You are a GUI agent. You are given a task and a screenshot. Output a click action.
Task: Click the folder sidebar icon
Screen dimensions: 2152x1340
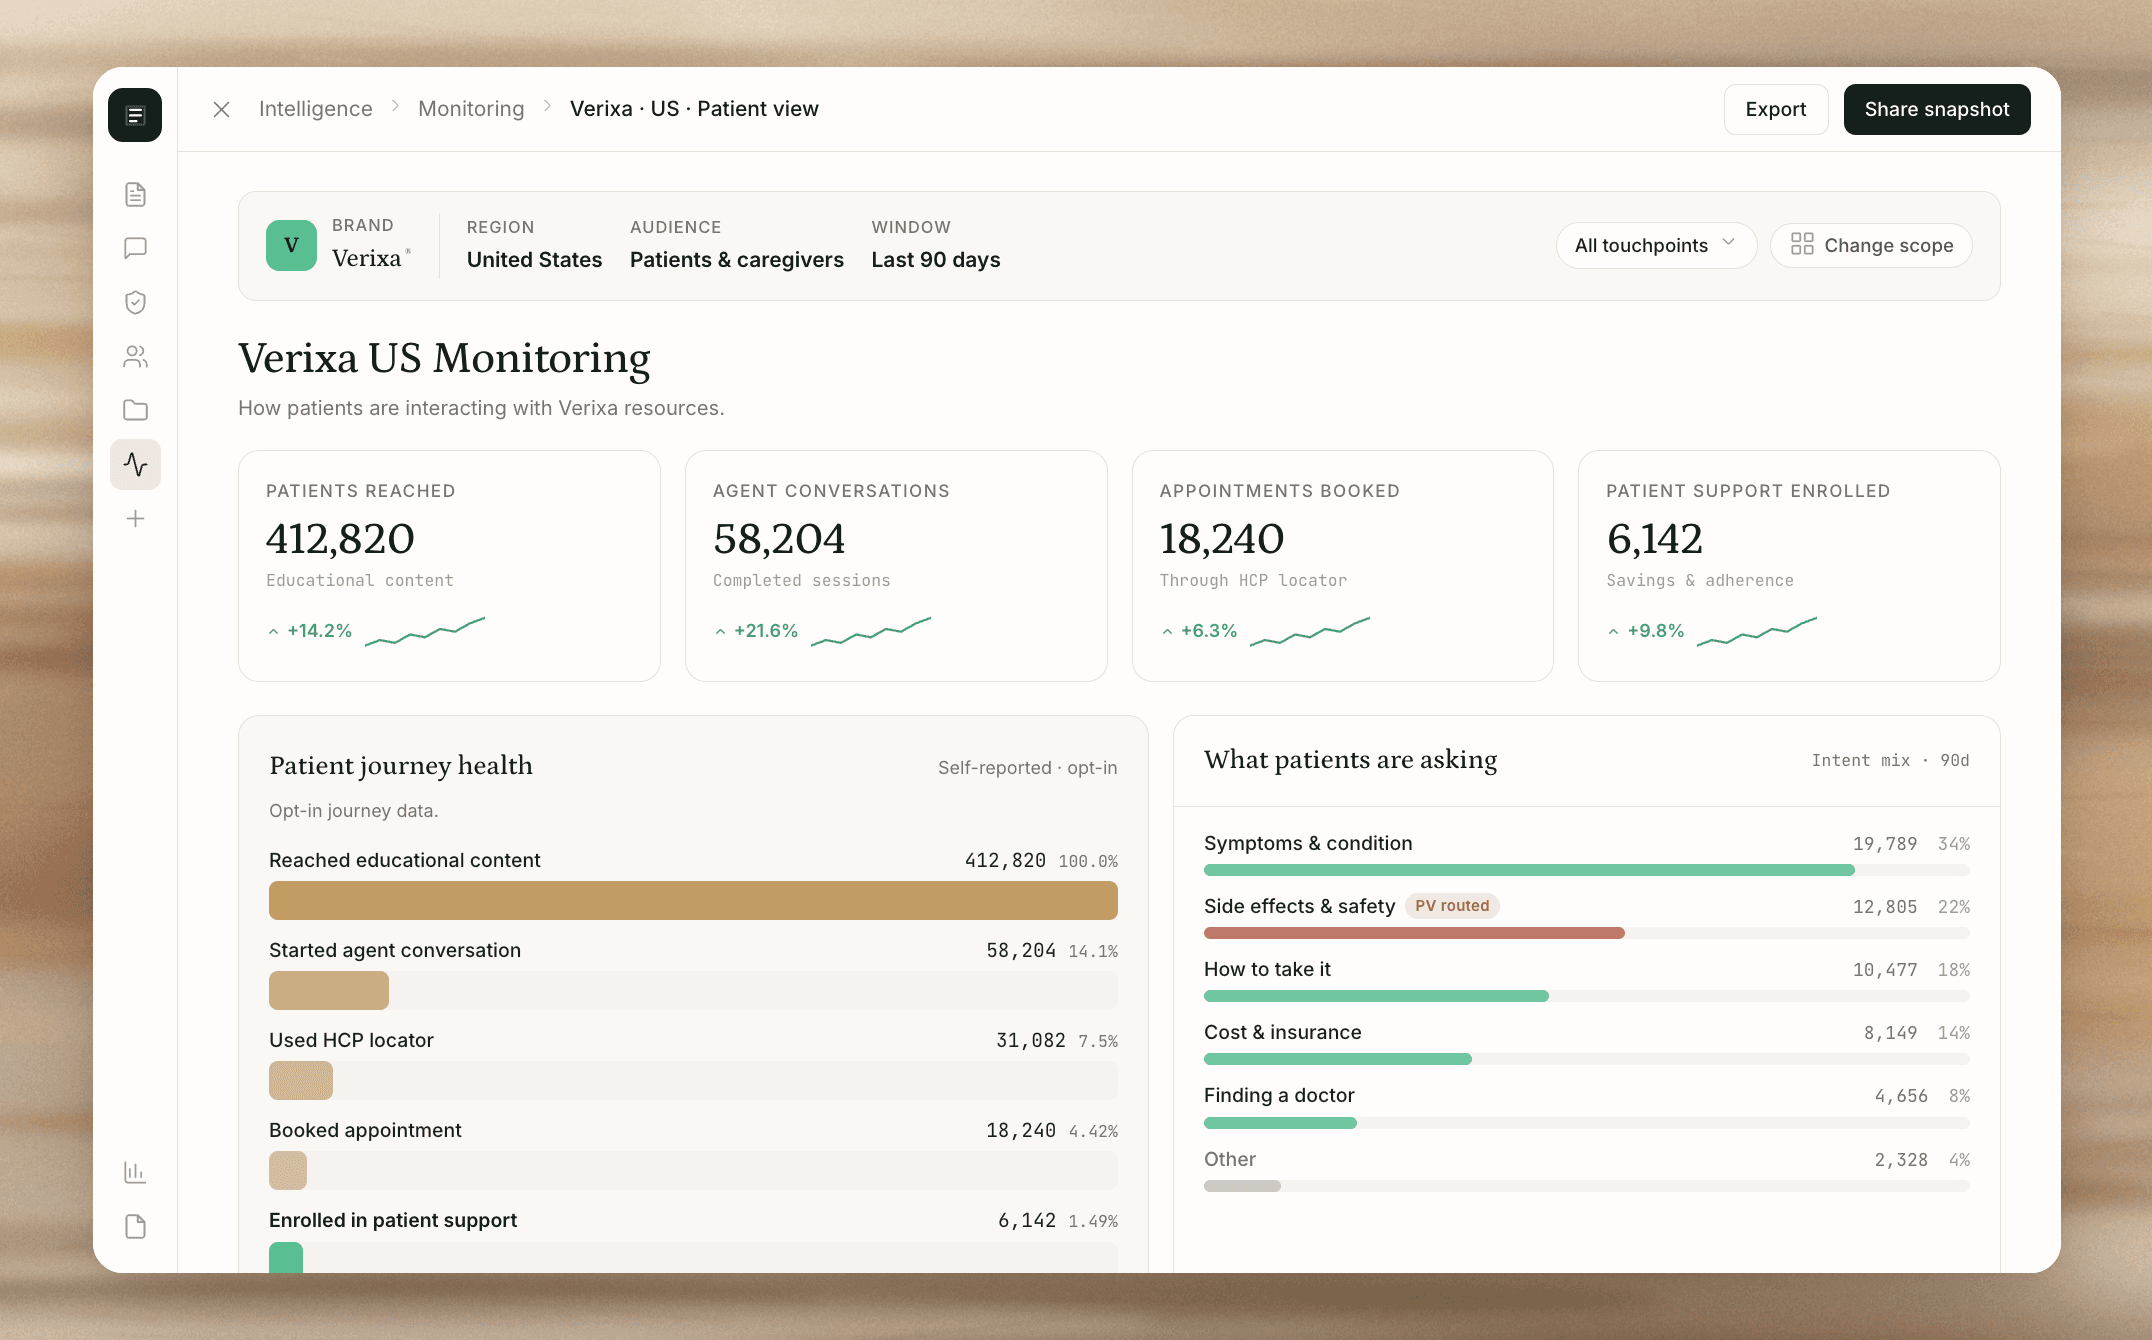(135, 410)
